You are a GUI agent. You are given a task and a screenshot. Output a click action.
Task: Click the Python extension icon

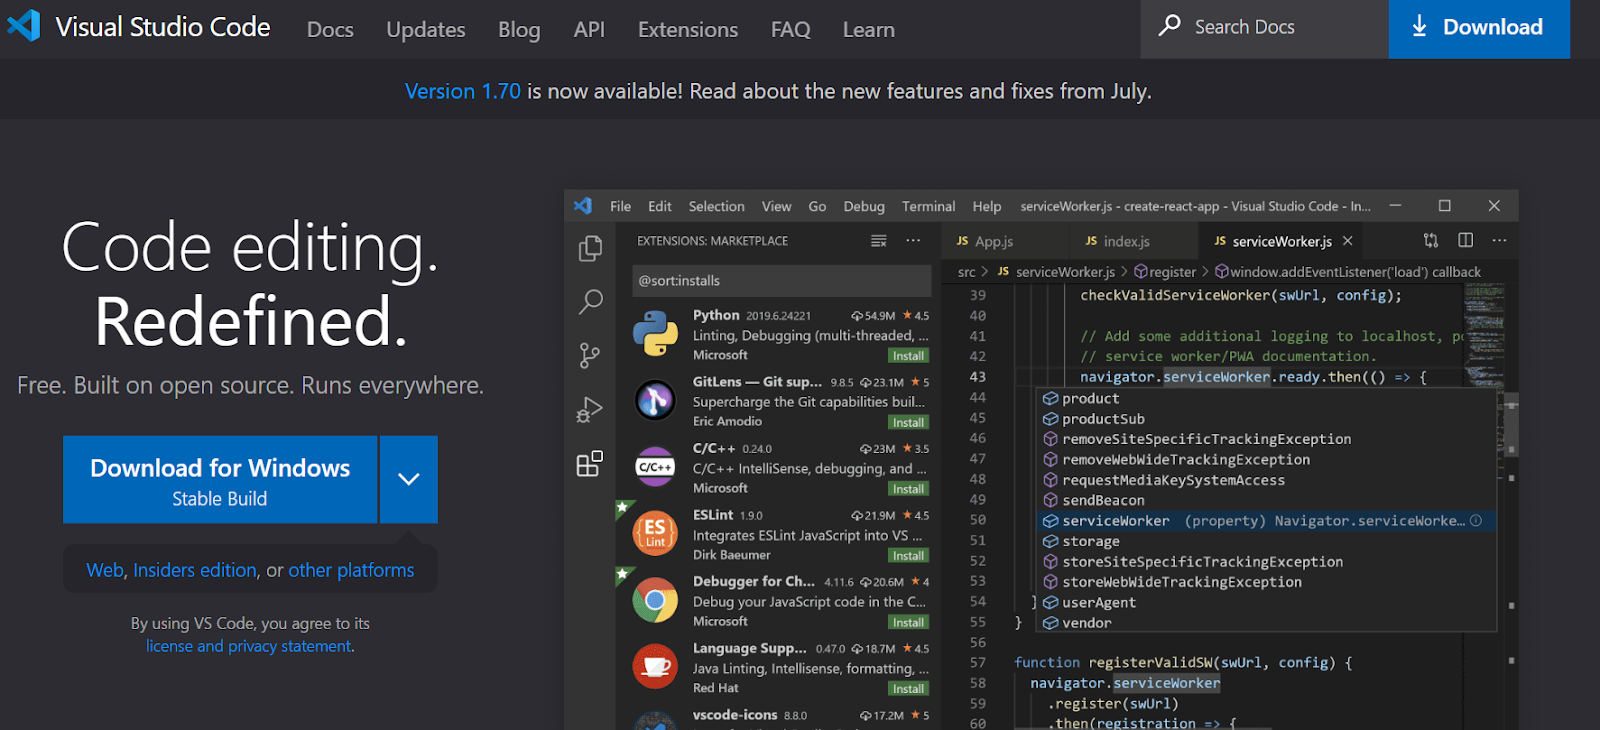655,334
